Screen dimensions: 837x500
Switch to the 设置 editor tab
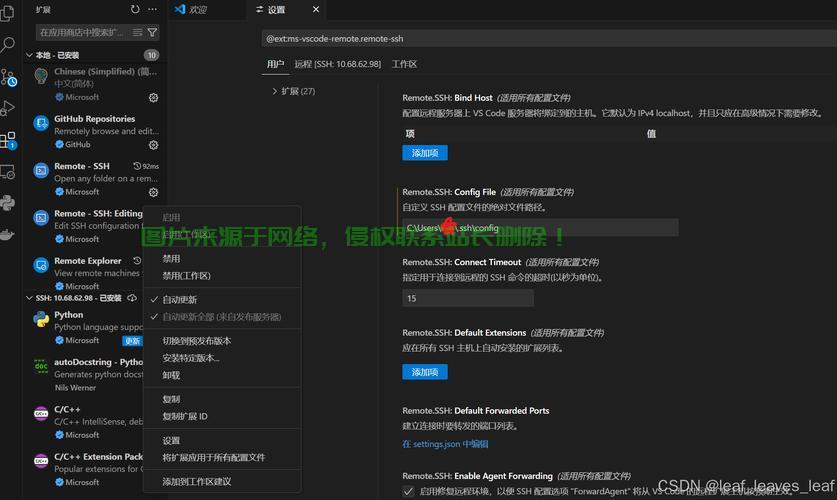pyautogui.click(x=276, y=10)
